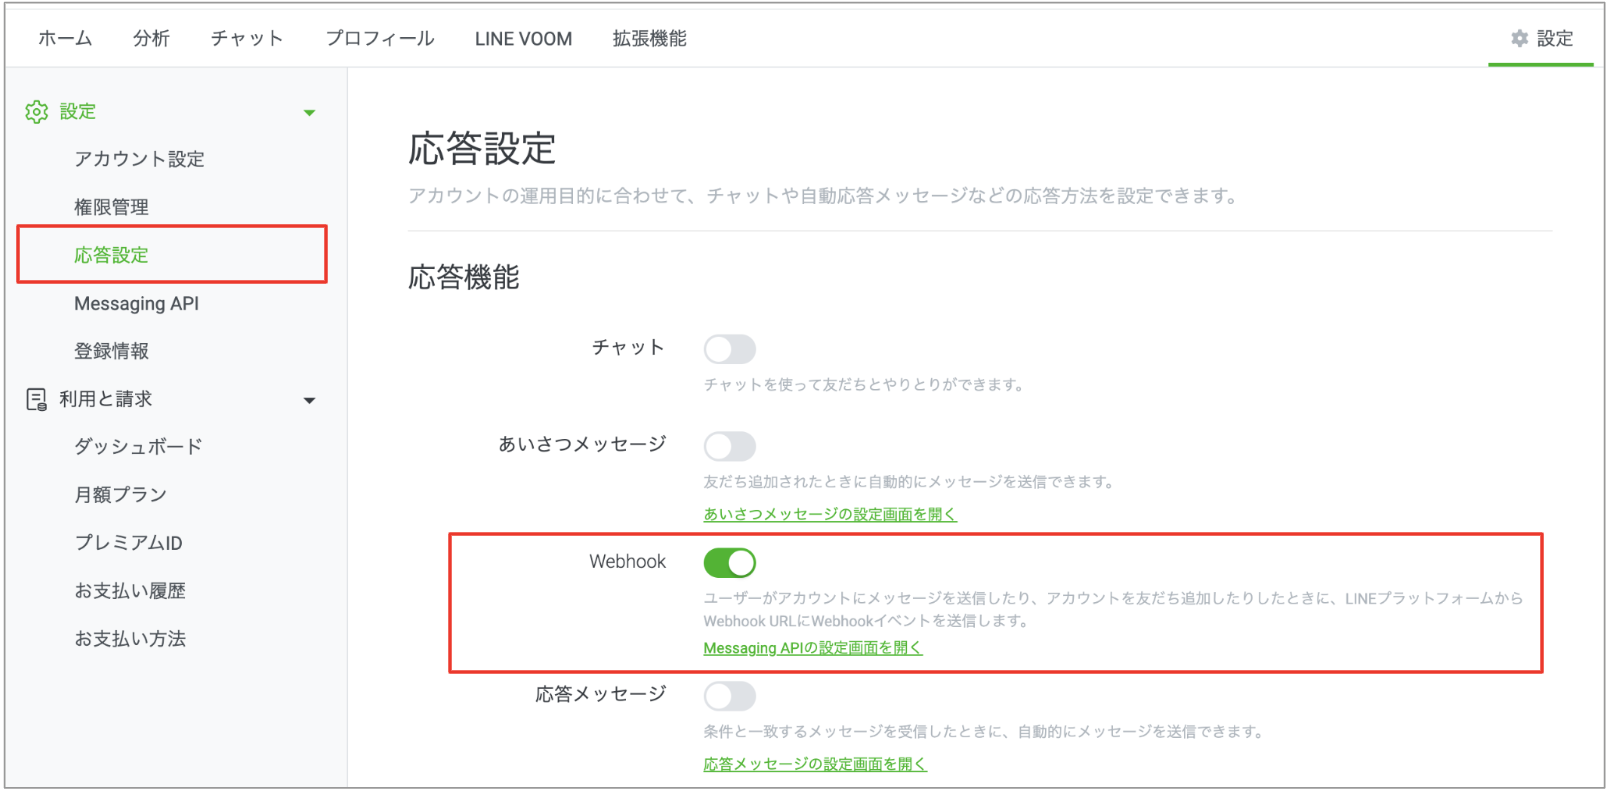Image resolution: width=1610 pixels, height=796 pixels.
Task: Open ダッシュボード in the sidebar
Action: pos(138,446)
